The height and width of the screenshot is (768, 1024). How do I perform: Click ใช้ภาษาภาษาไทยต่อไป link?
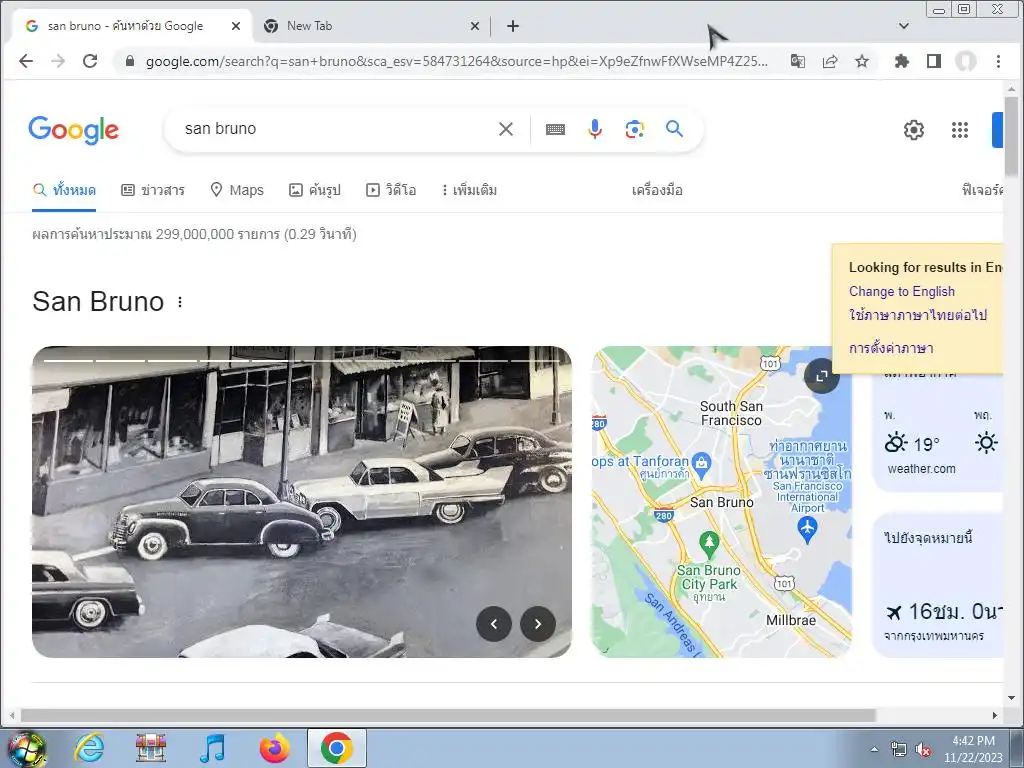pyautogui.click(x=918, y=315)
